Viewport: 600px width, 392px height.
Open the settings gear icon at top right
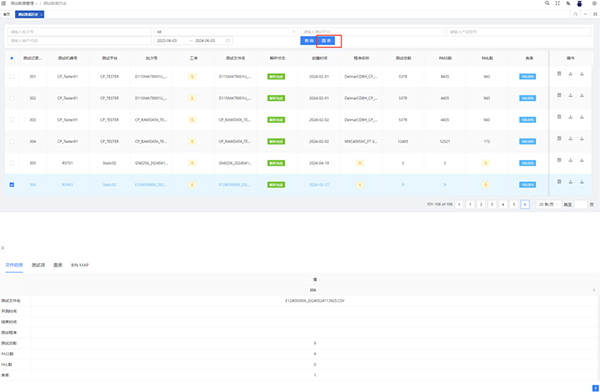(594, 3)
